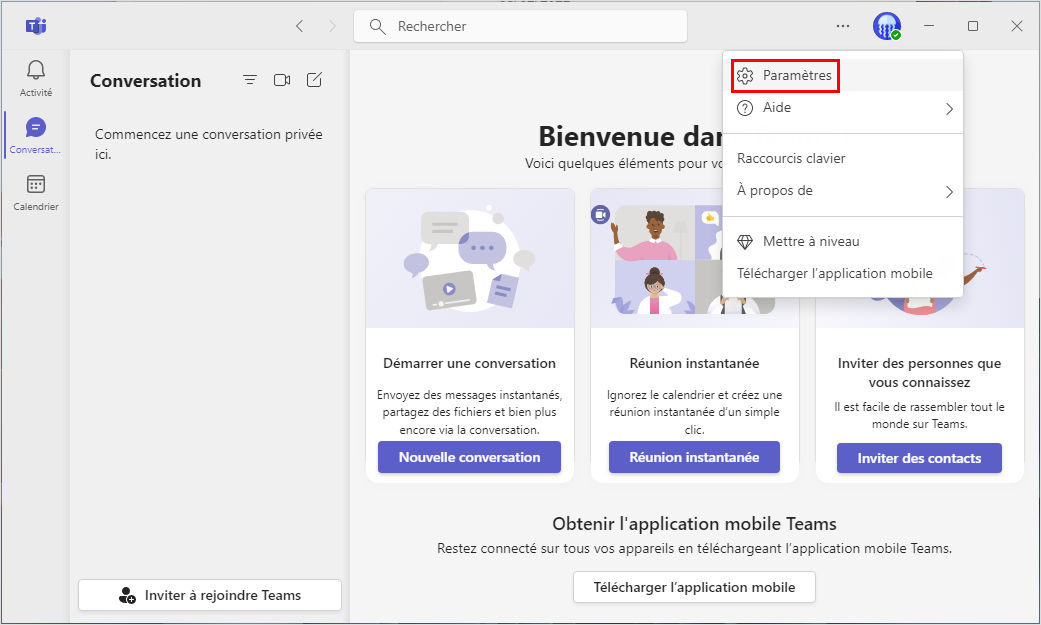This screenshot has height=625, width=1041.
Task: Go forward with the right arrow
Action: (332, 26)
